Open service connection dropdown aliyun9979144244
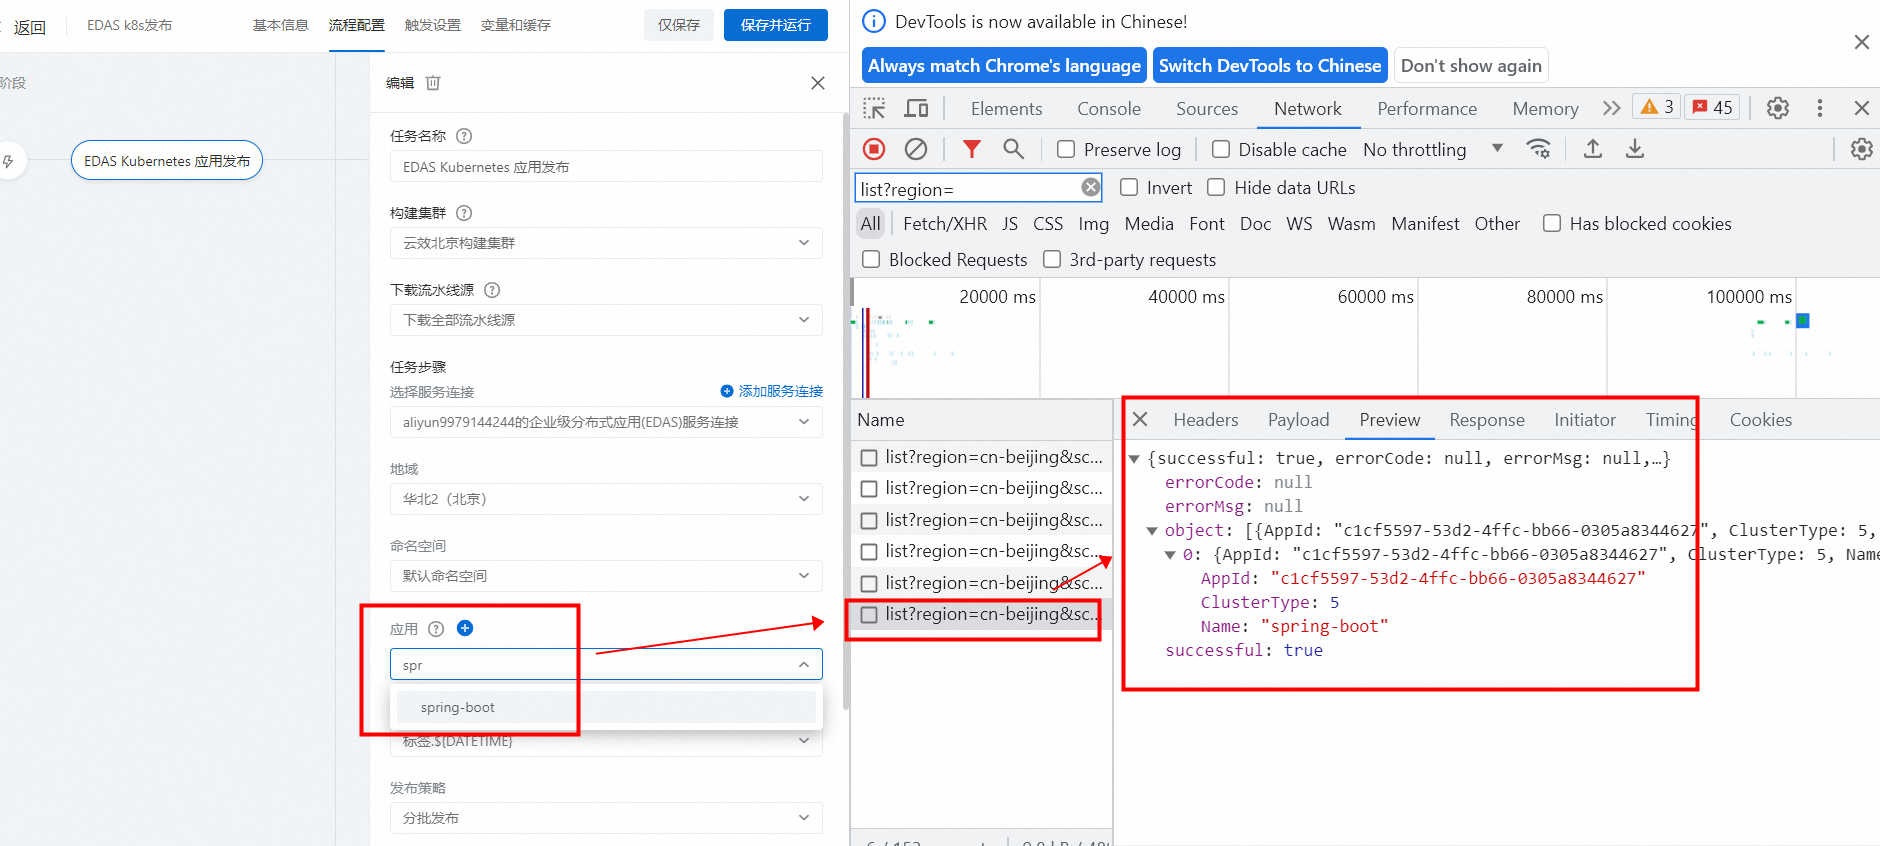This screenshot has height=846, width=1880. (606, 422)
